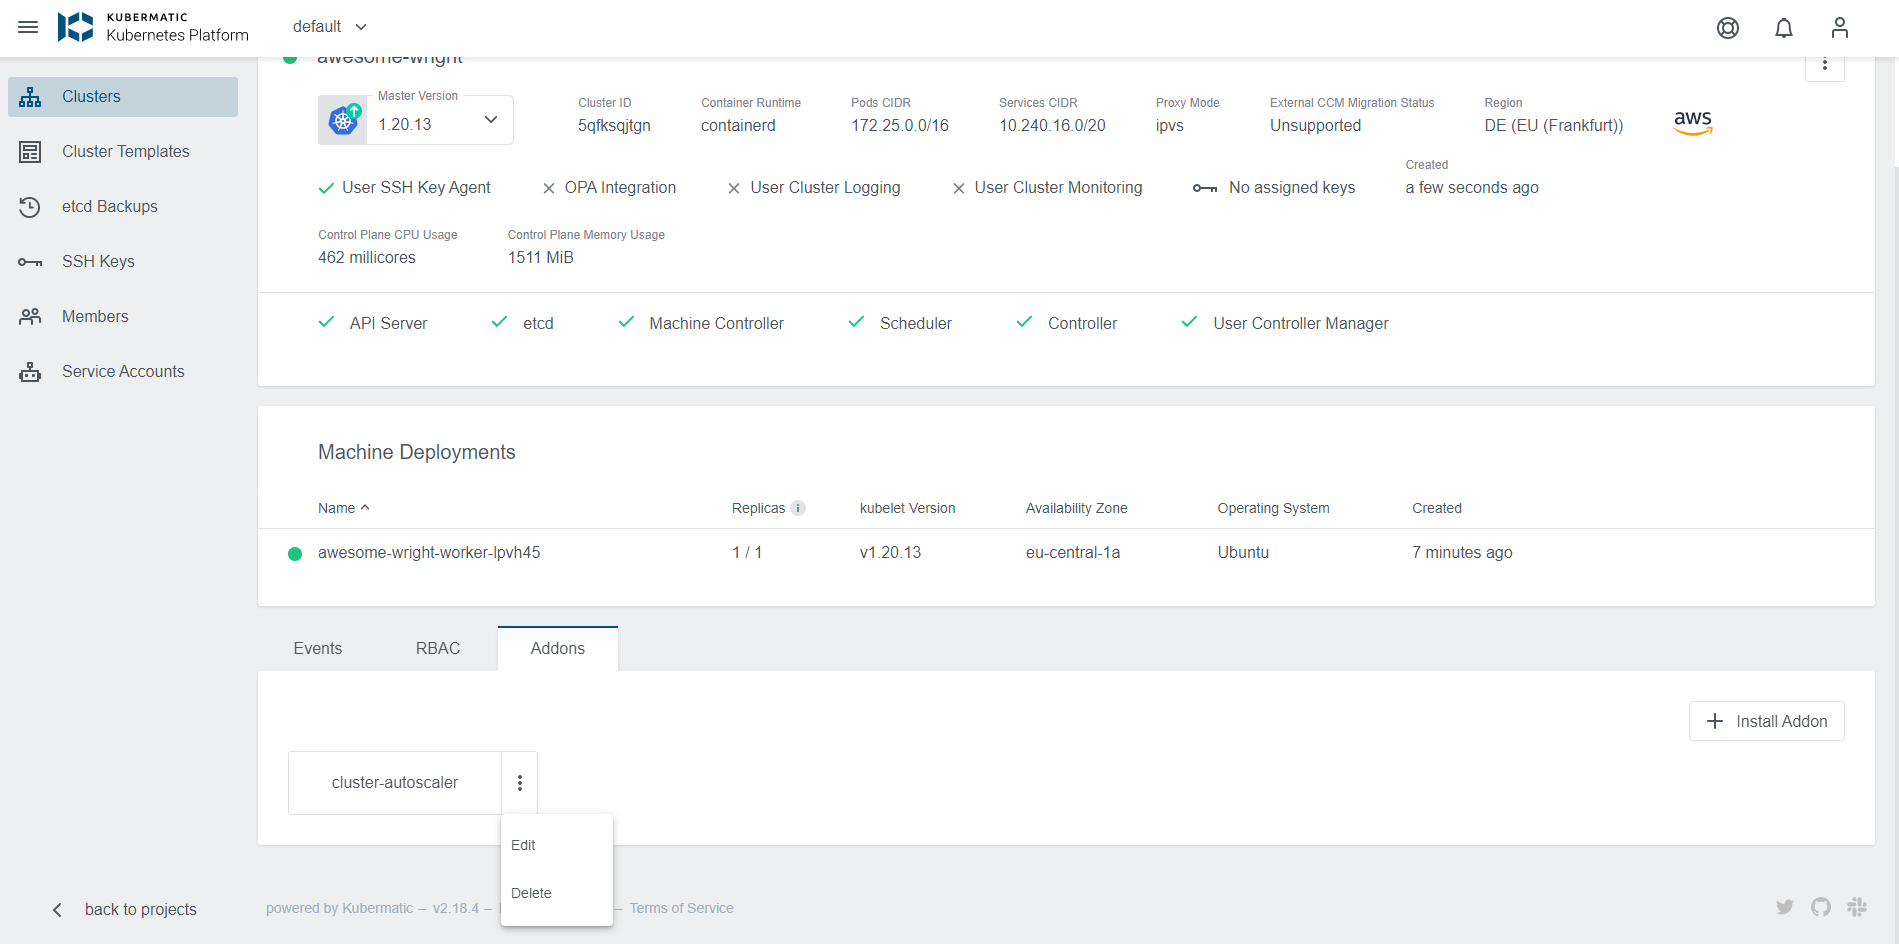Image resolution: width=1899 pixels, height=944 pixels.
Task: Click User SSH Key Agent status
Action: (404, 188)
